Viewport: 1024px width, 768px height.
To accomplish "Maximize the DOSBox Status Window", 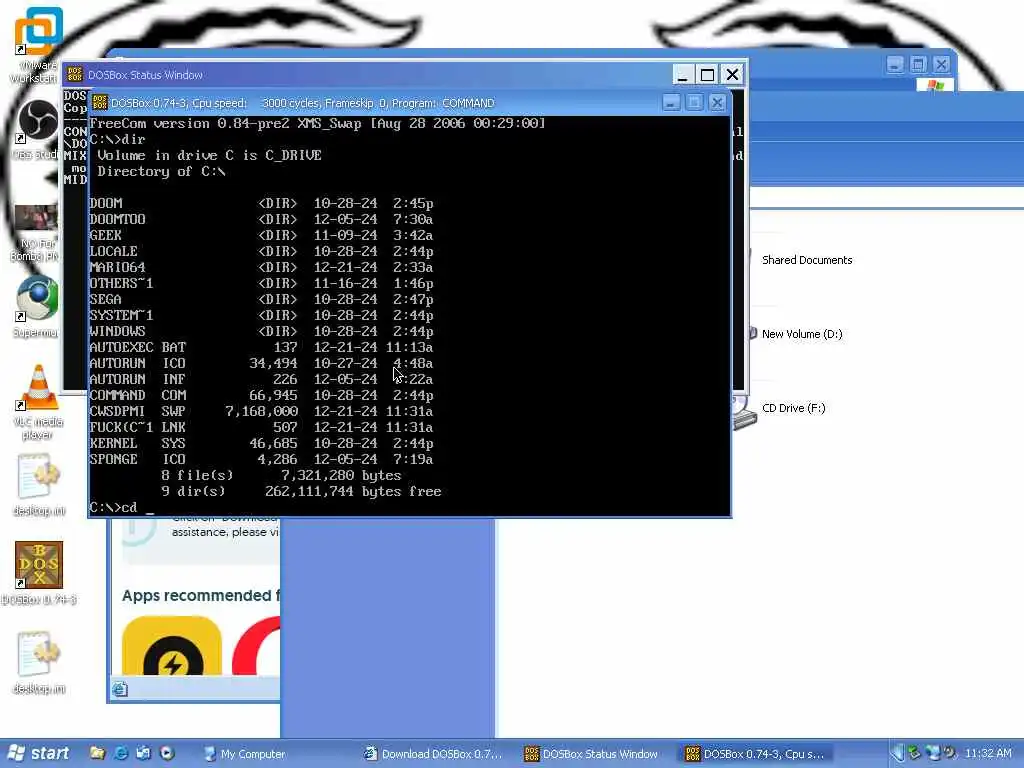I will click(707, 74).
